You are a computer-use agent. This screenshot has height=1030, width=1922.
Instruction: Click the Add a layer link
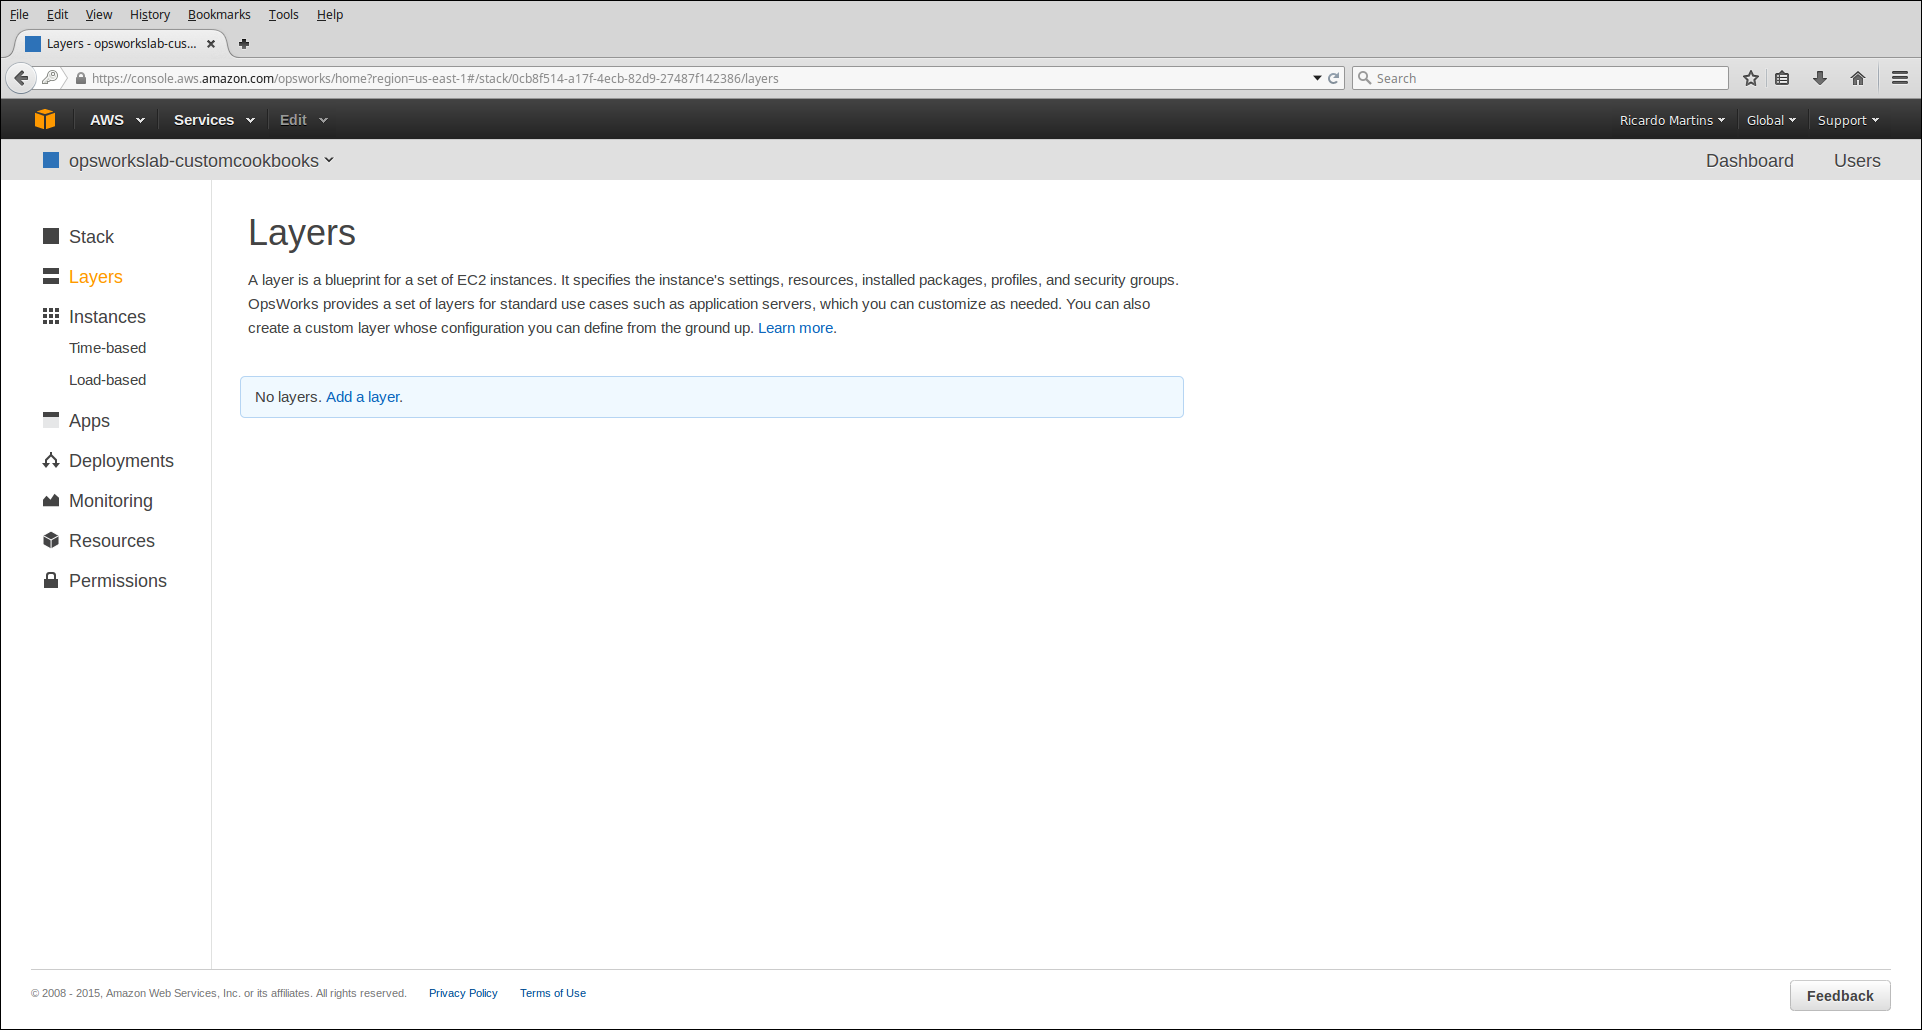[364, 397]
